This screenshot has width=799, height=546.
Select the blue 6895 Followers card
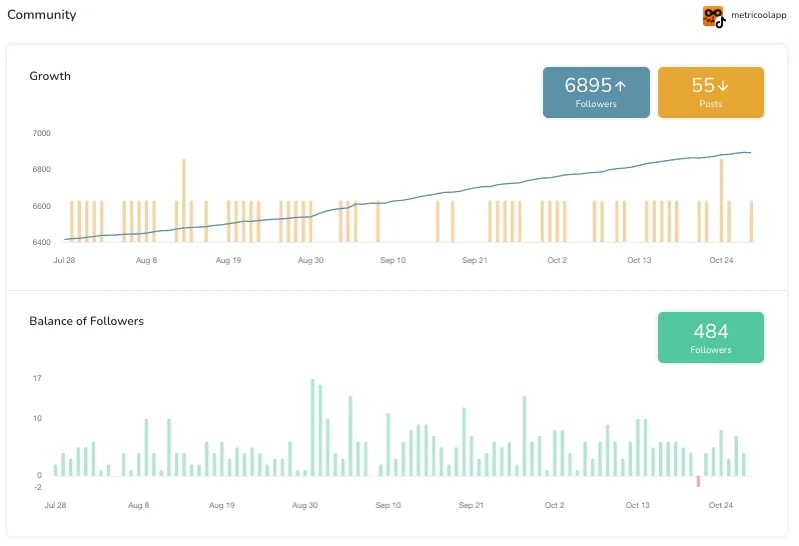point(596,92)
